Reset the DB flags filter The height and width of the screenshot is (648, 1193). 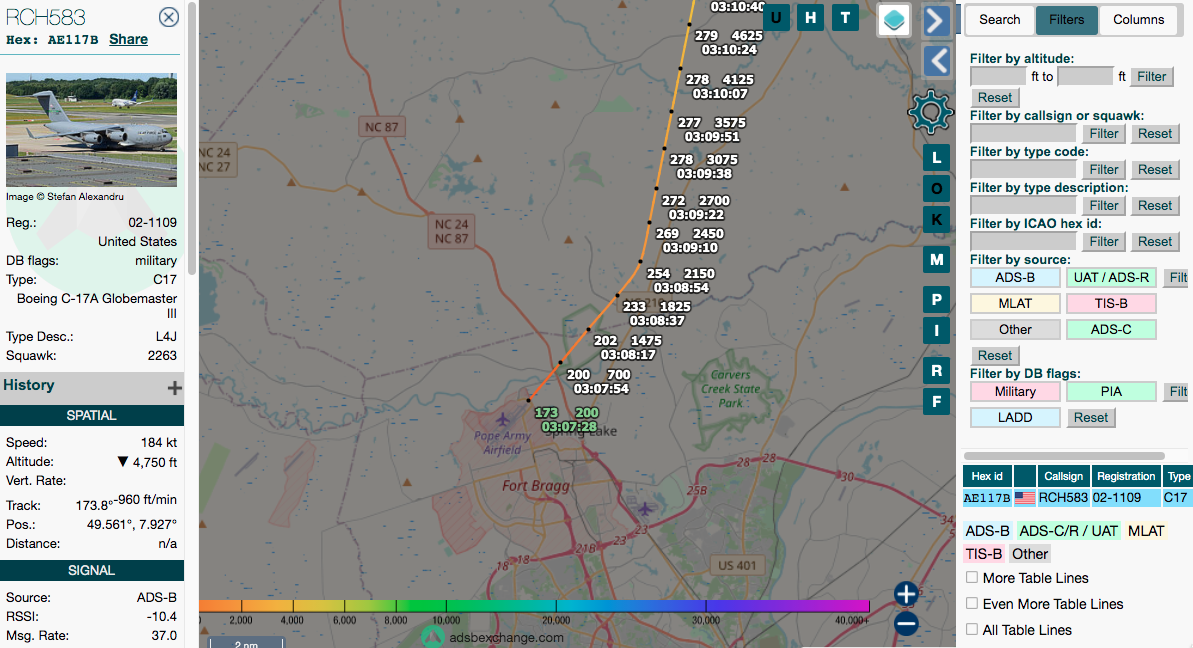tap(1091, 418)
